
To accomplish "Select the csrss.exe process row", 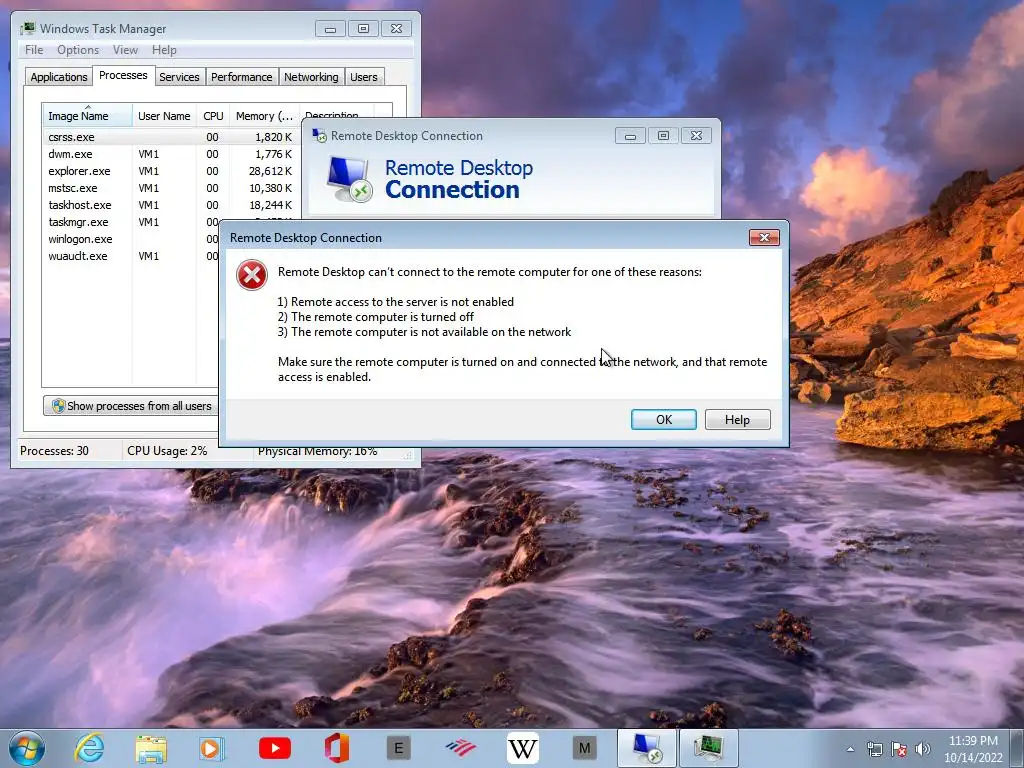I will click(x=171, y=137).
